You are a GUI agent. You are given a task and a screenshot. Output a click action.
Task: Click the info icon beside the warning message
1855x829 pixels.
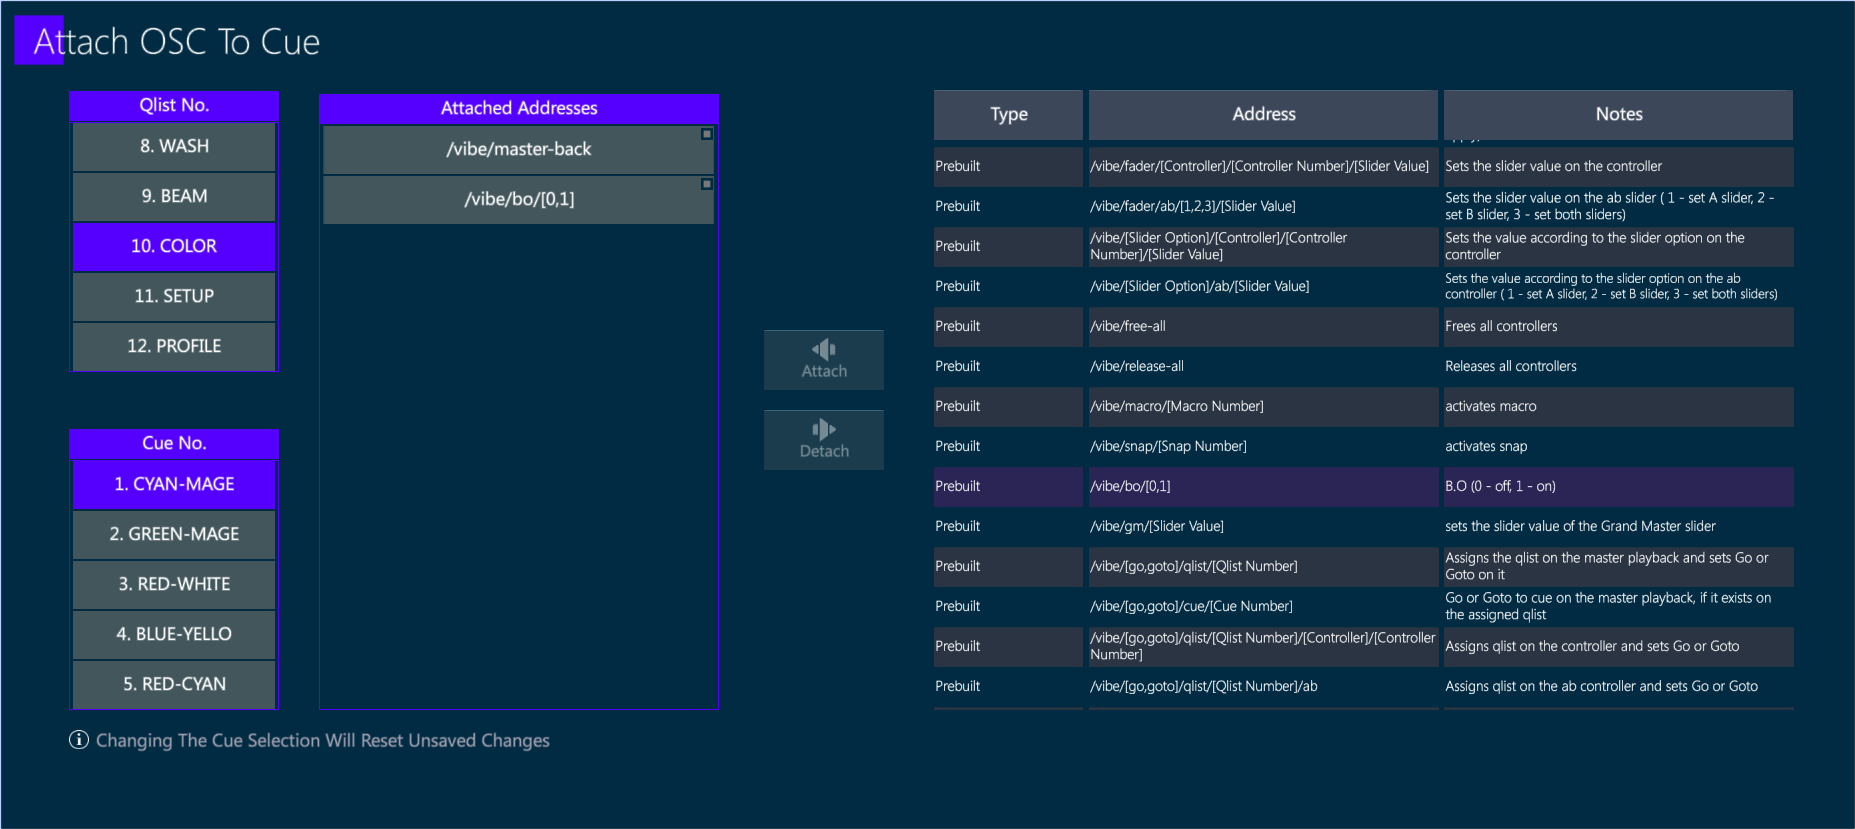tap(78, 740)
